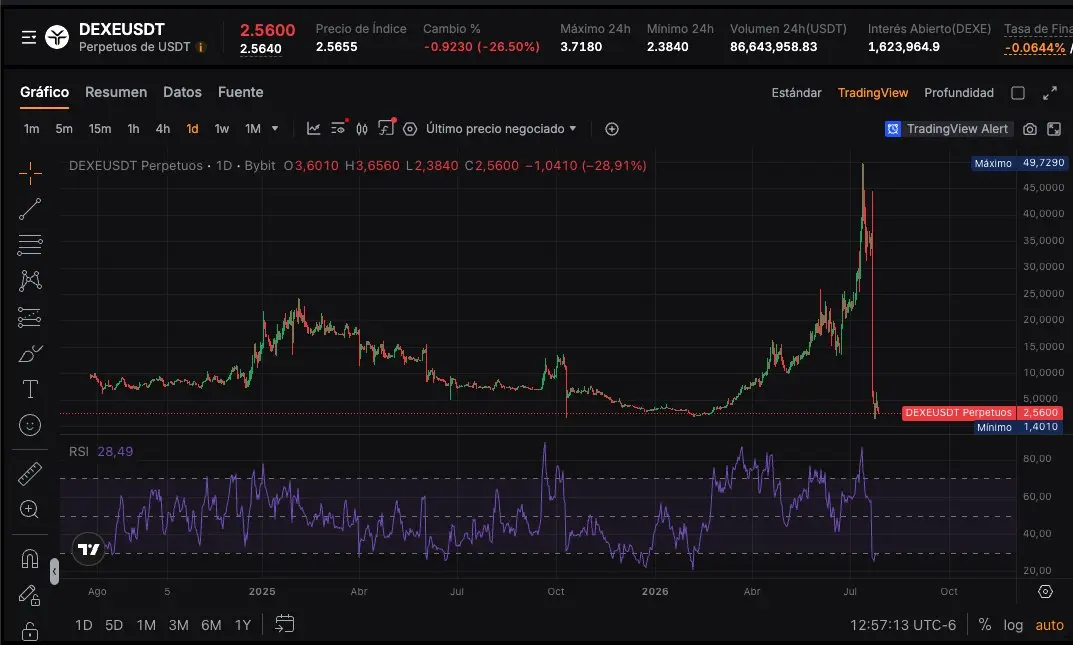
Task: Expand more timeframes dropdown arrow after 1M
Action: 275,128
